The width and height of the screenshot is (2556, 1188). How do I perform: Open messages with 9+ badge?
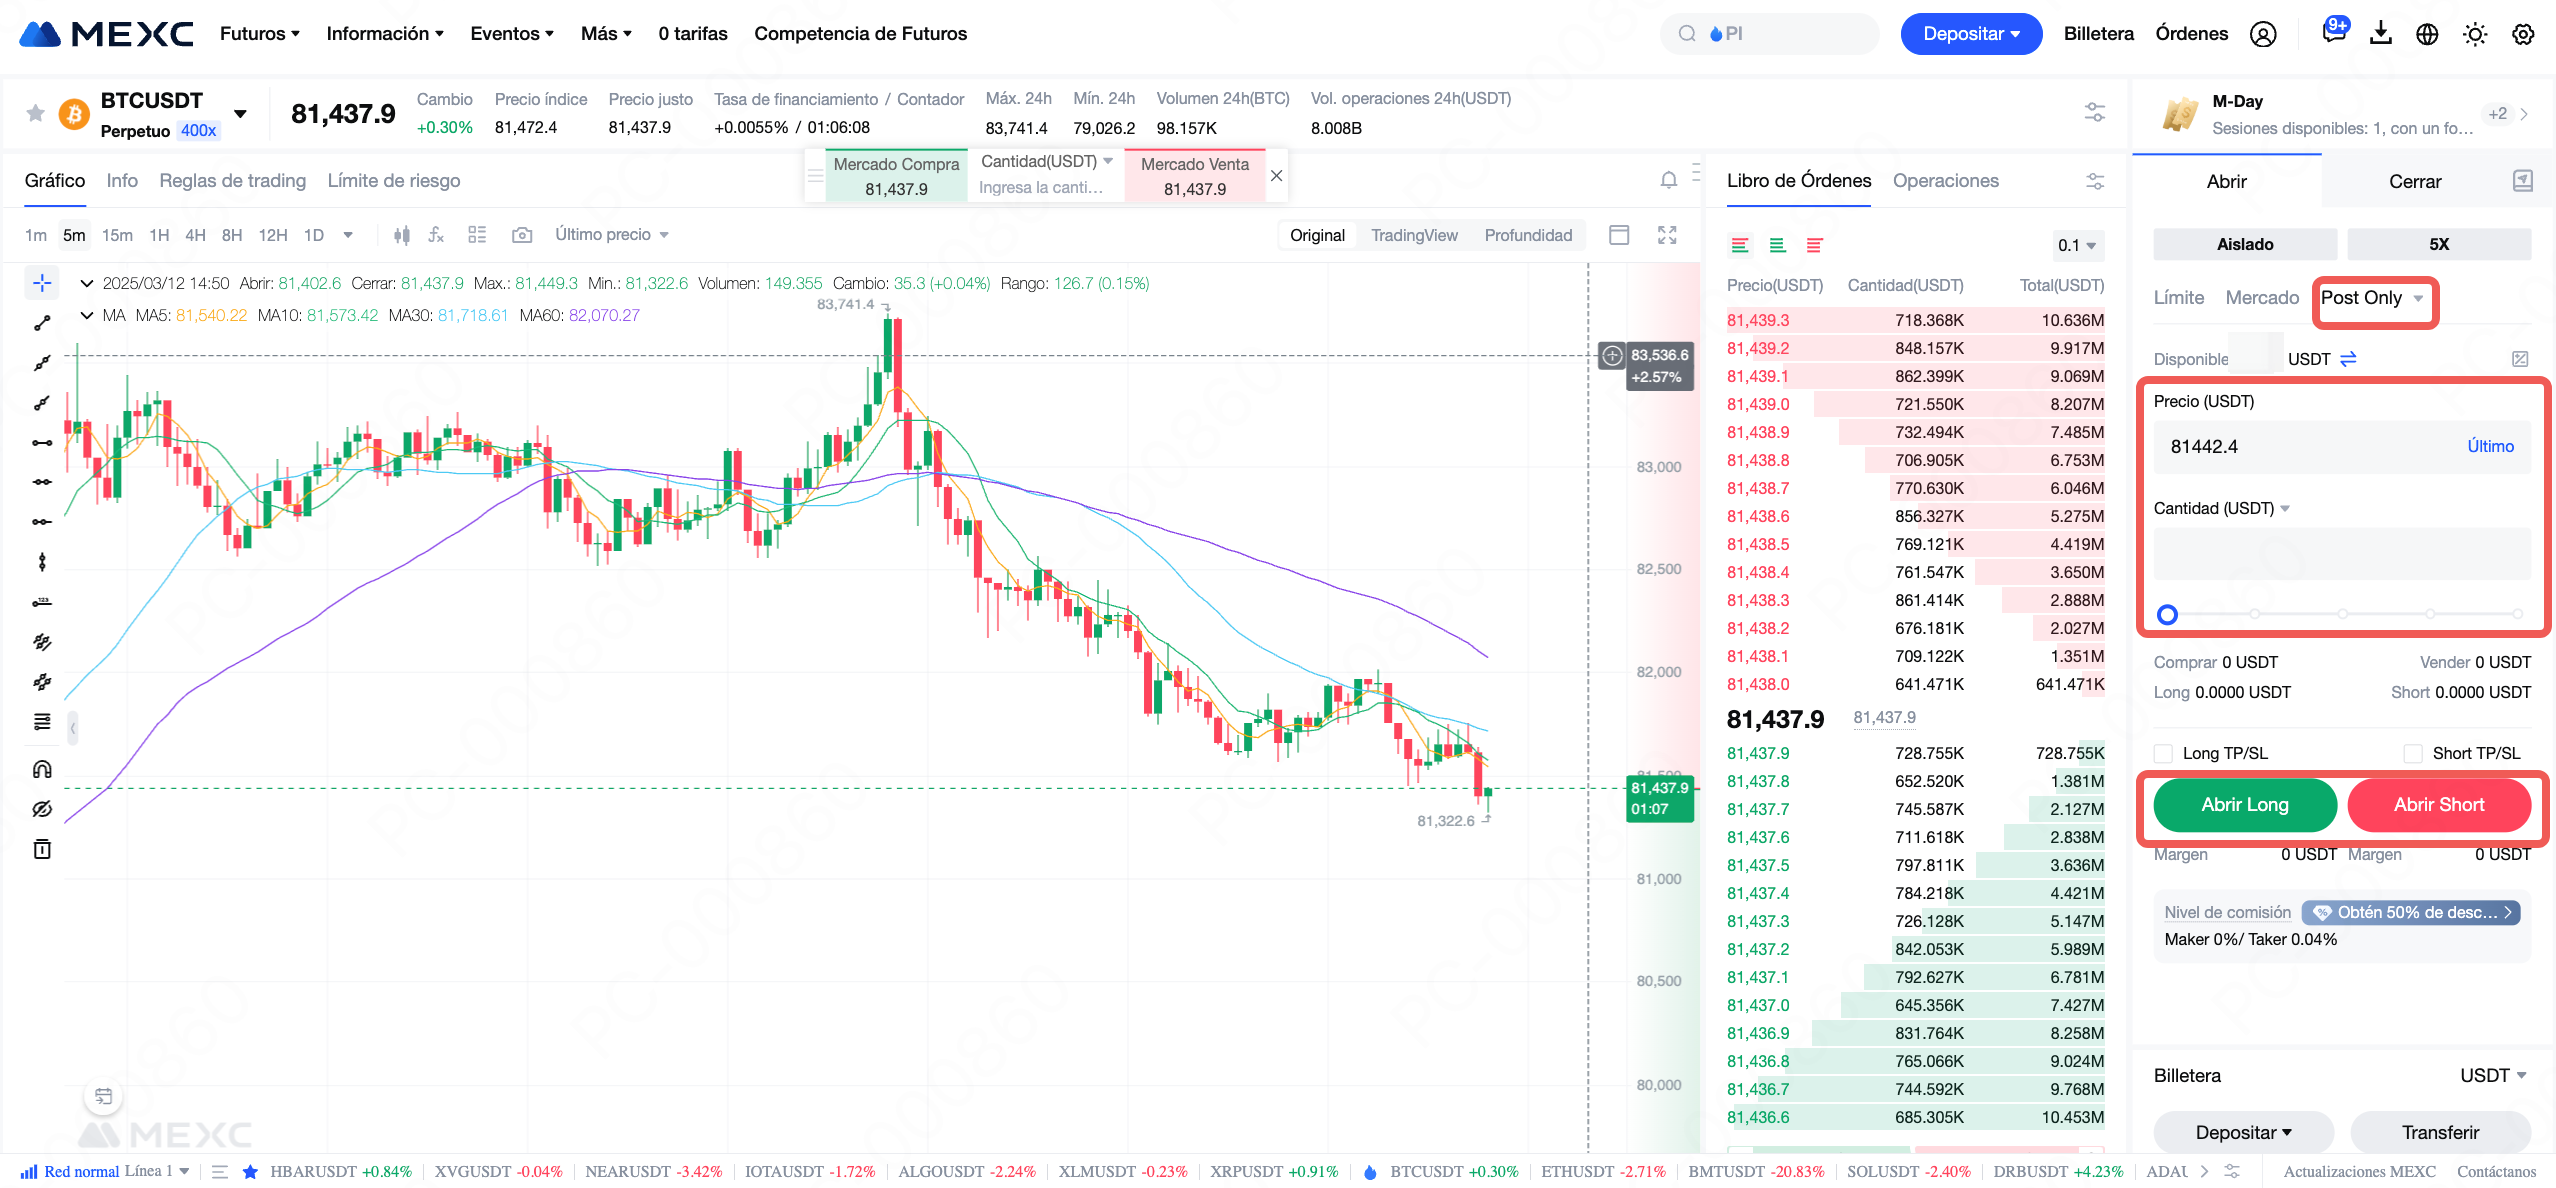(x=2335, y=32)
